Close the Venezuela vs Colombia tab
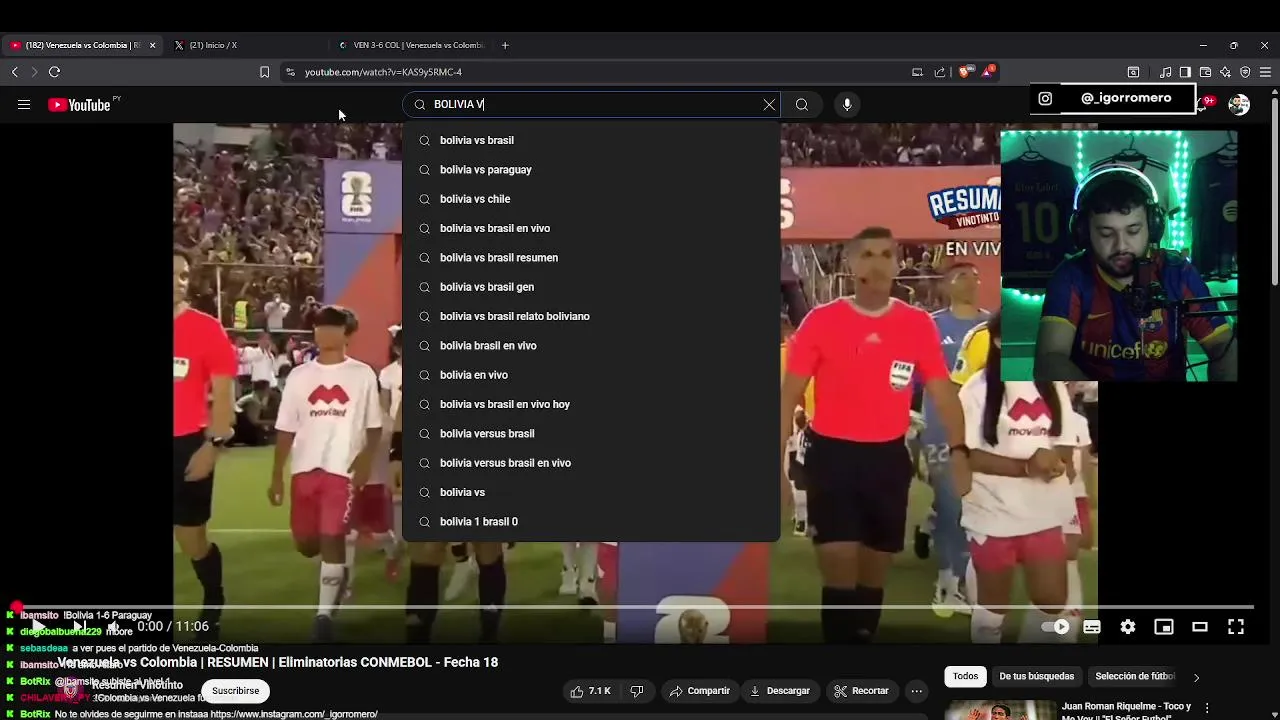The image size is (1280, 720). [x=152, y=45]
